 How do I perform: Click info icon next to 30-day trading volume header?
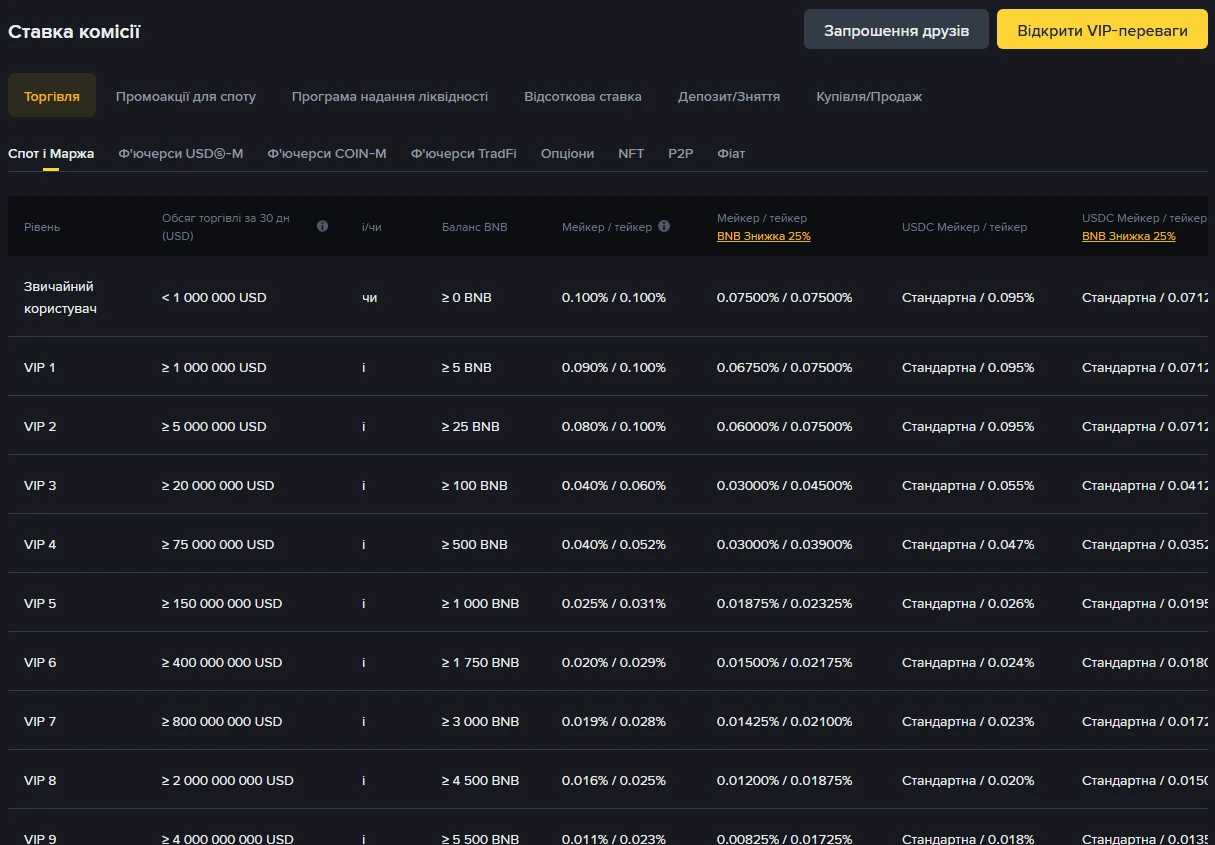(x=322, y=226)
